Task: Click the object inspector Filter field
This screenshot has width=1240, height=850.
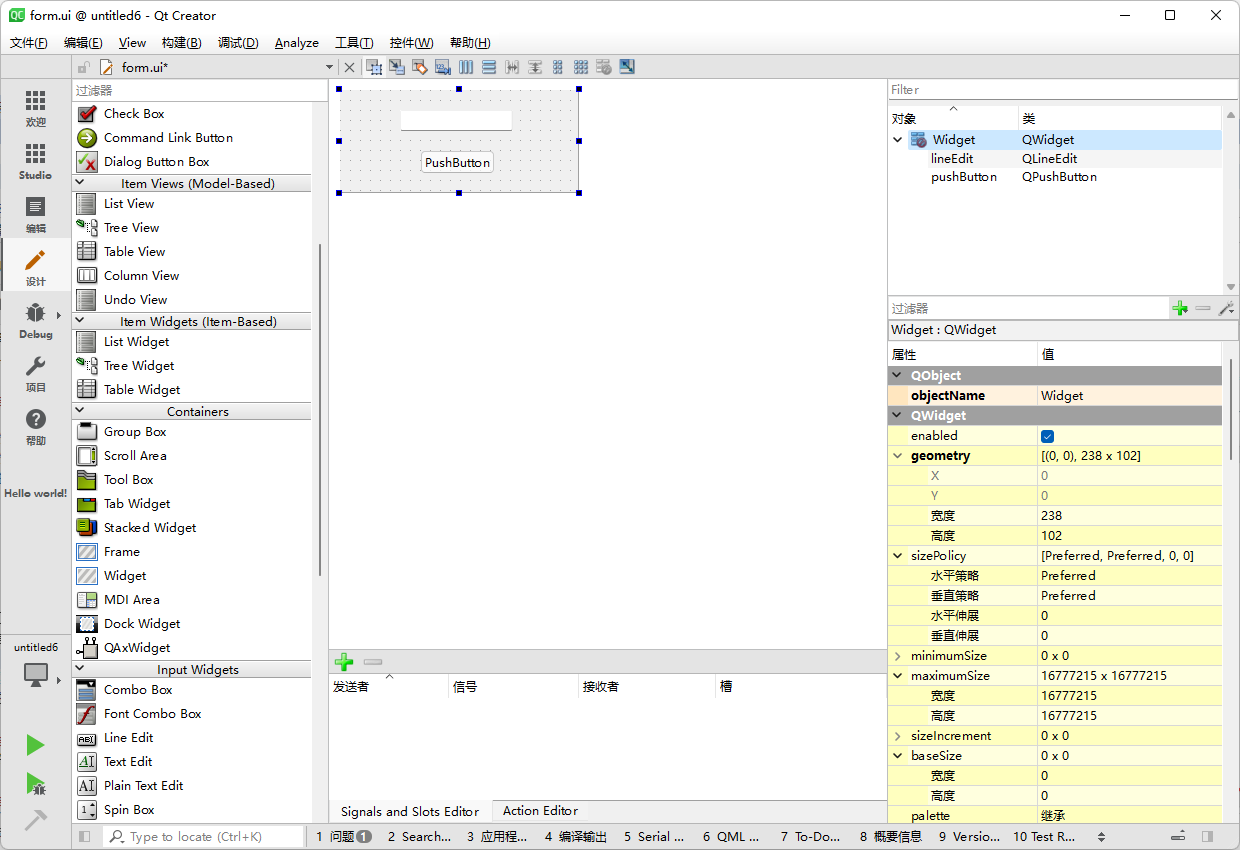Action: 1063,90
